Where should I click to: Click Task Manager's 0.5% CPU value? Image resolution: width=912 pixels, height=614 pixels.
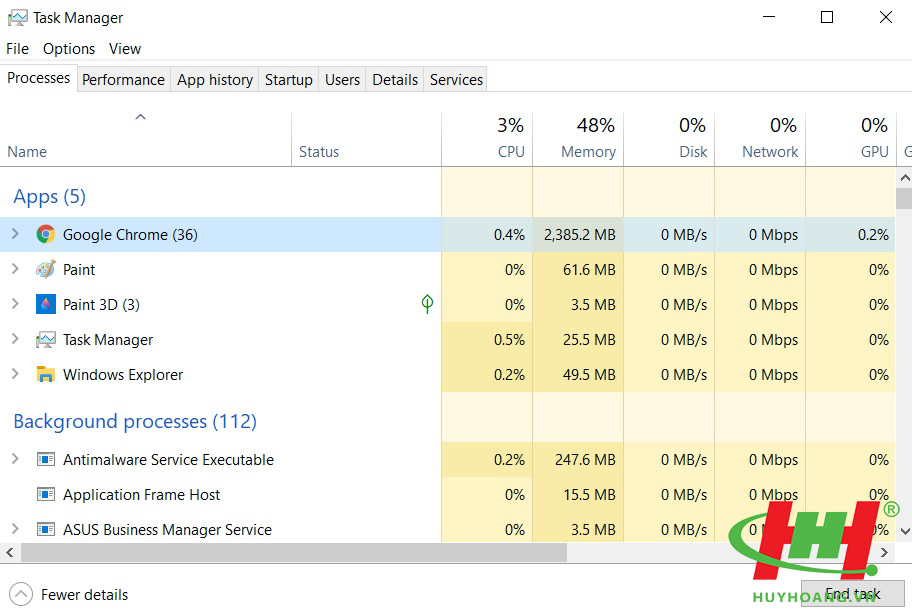(510, 340)
